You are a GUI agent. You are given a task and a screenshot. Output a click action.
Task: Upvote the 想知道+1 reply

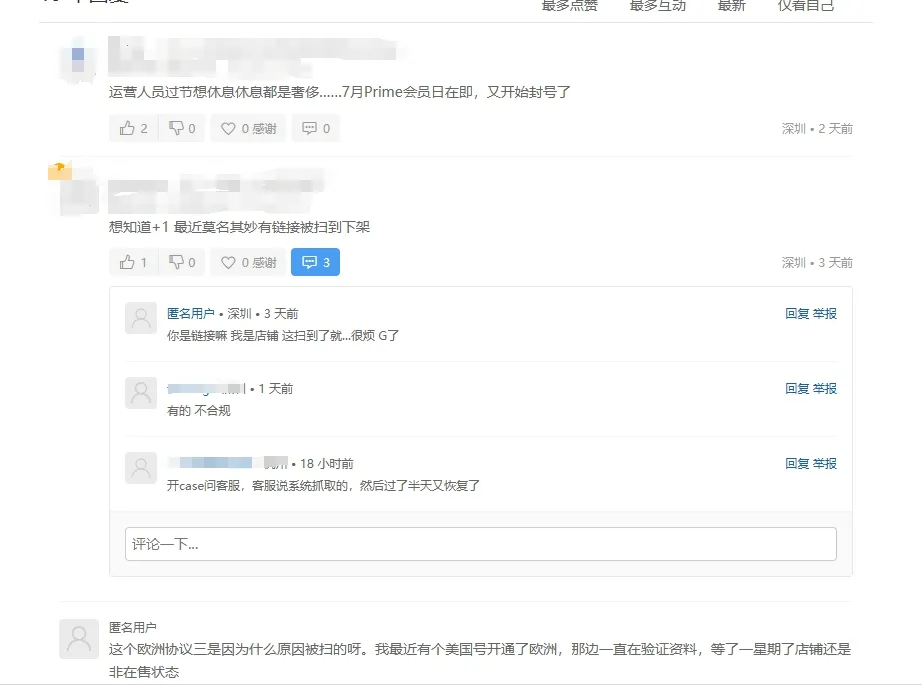click(x=133, y=262)
